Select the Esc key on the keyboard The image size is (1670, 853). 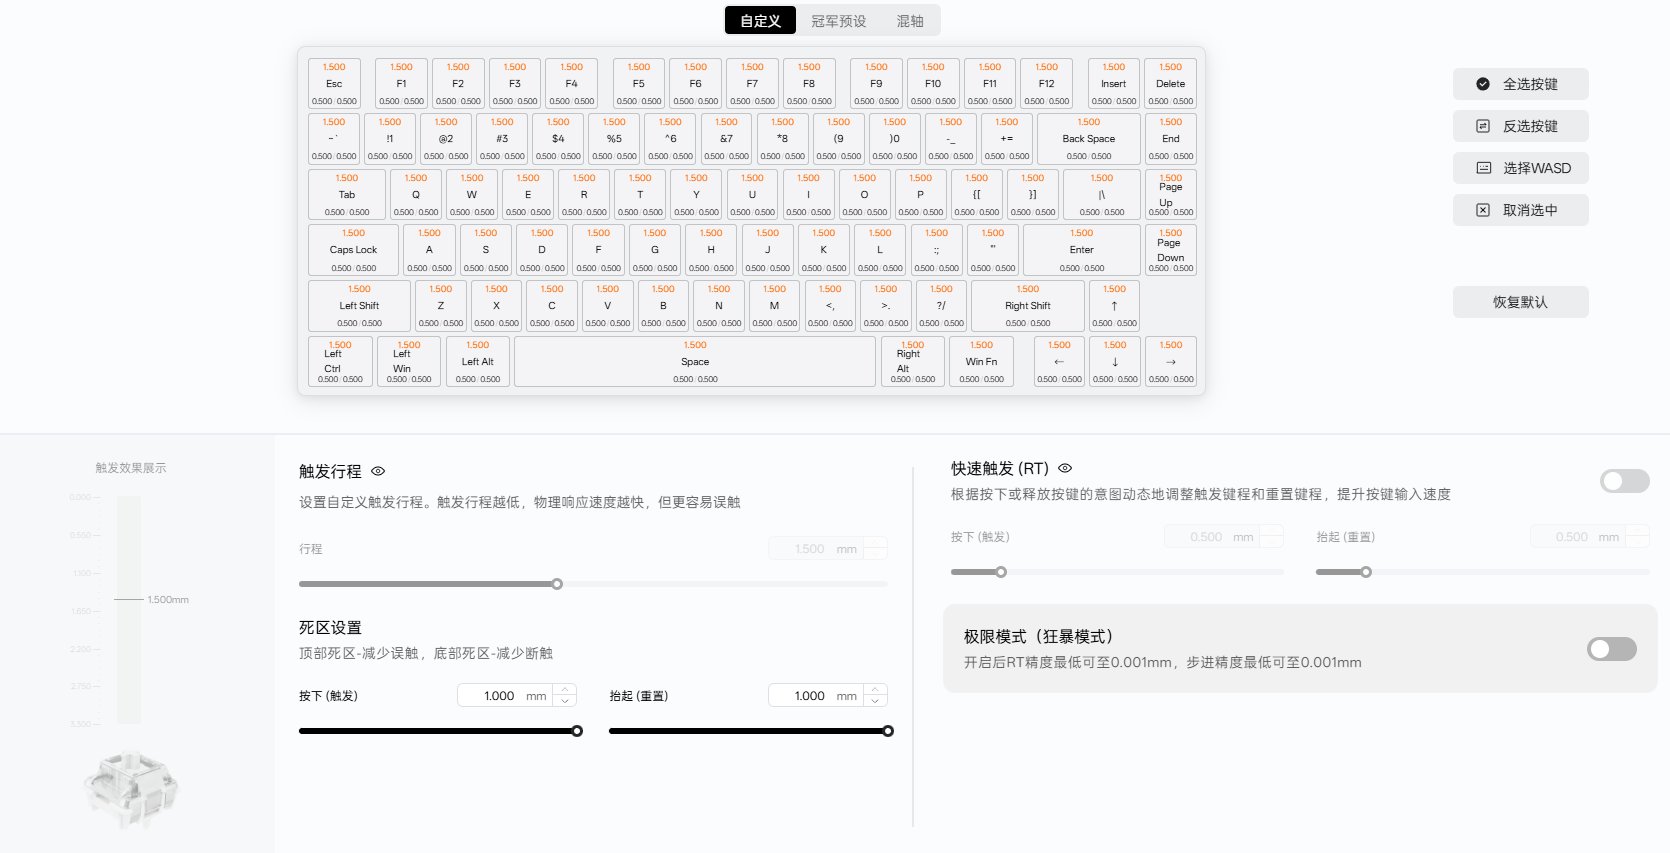[x=334, y=84]
